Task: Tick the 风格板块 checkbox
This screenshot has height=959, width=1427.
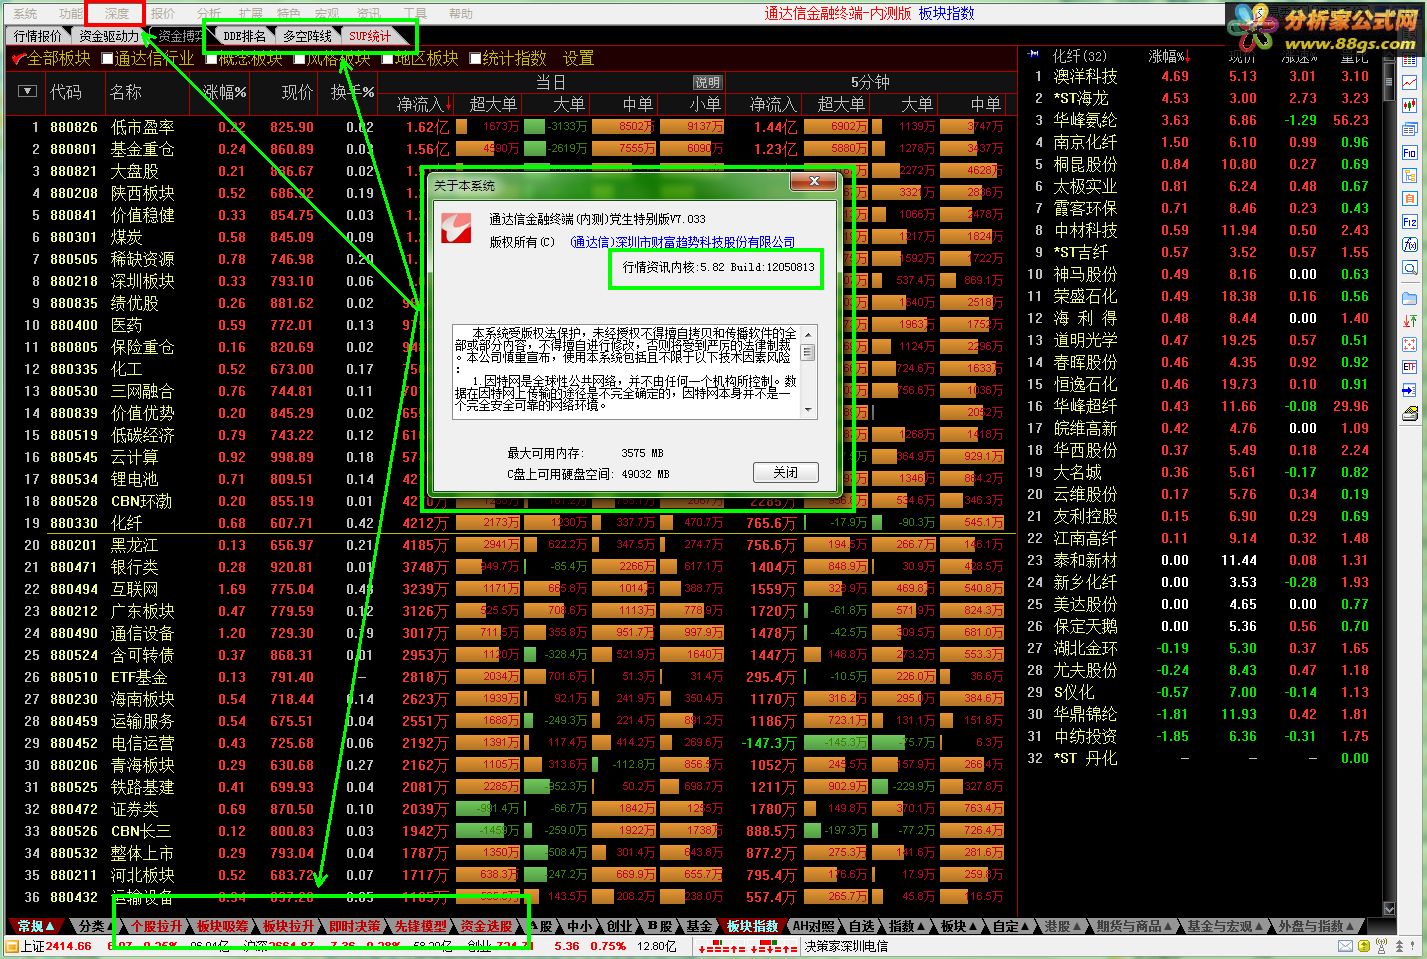Action: point(300,59)
